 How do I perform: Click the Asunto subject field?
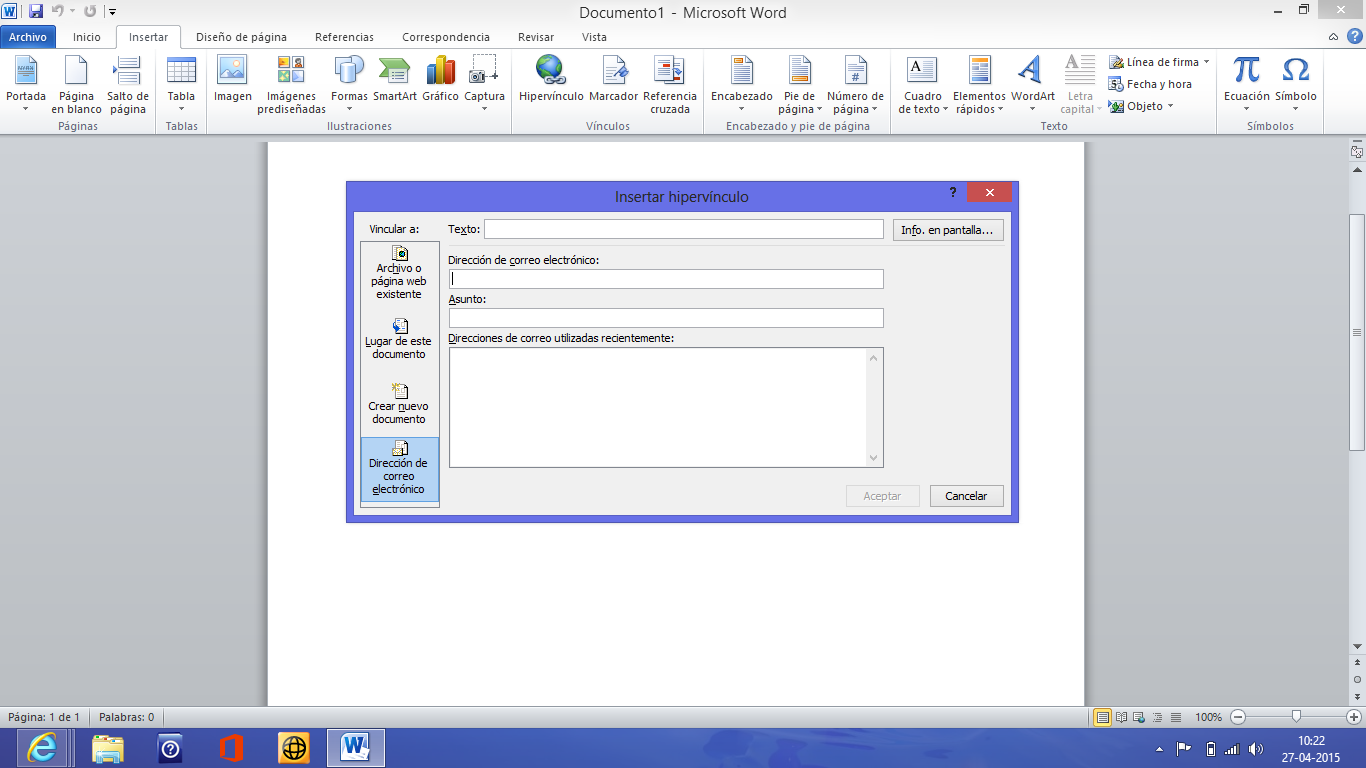tap(666, 318)
